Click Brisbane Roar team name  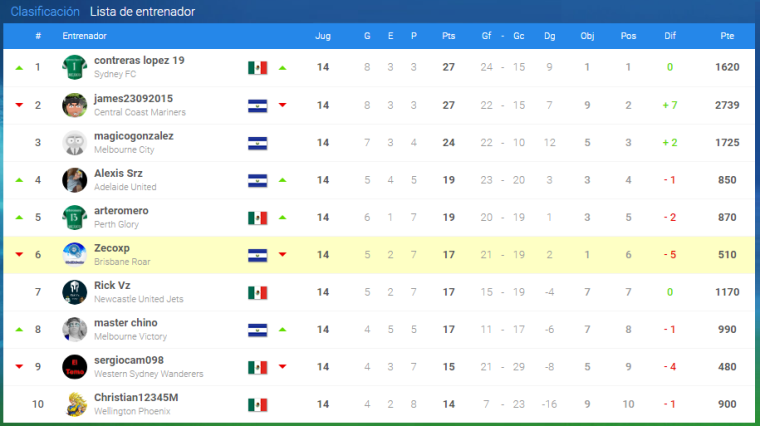click(122, 262)
